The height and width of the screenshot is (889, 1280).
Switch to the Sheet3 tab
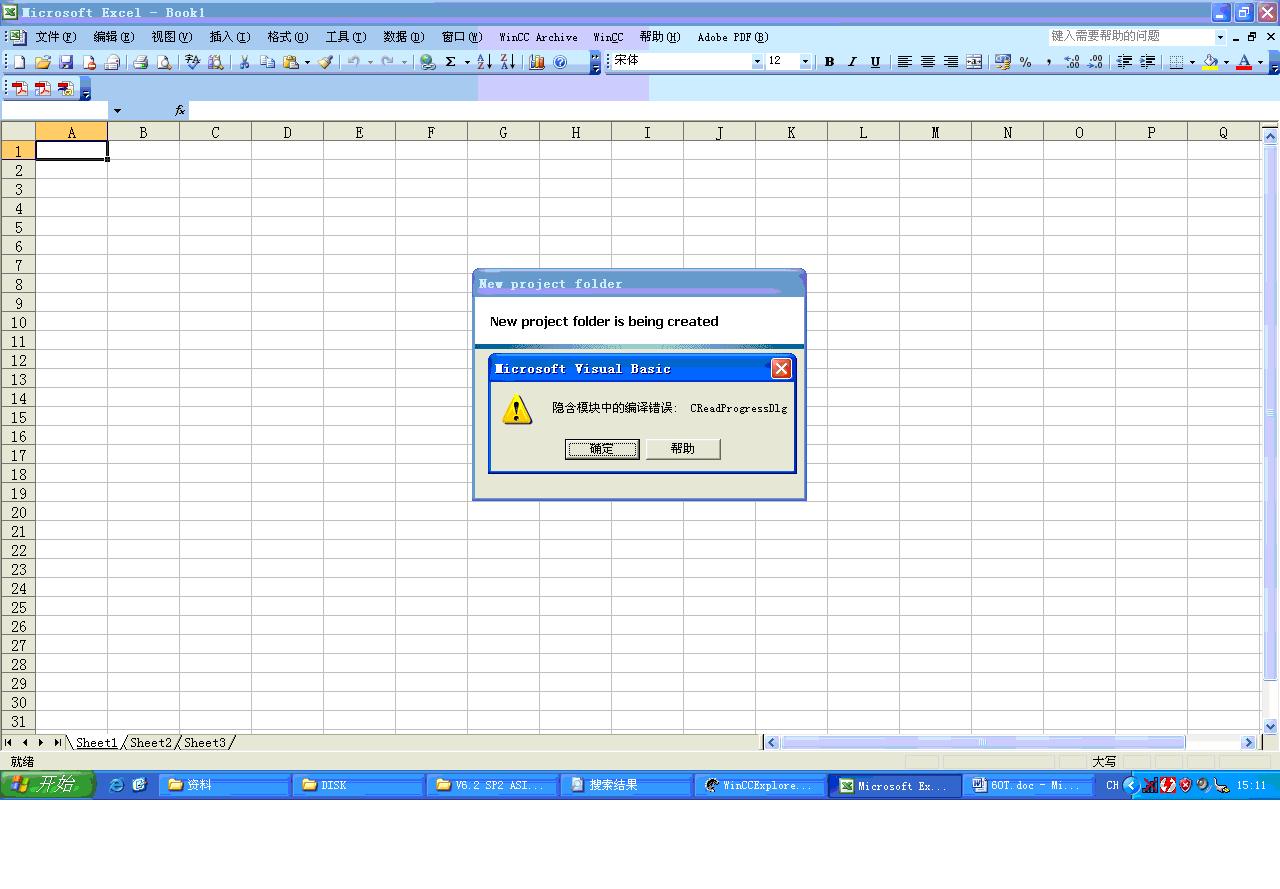coord(205,742)
